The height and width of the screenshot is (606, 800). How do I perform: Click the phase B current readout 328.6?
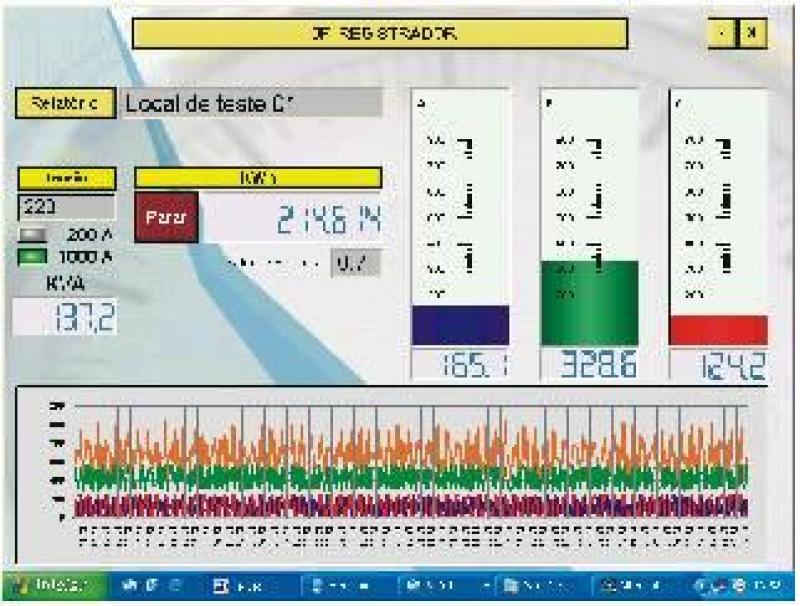pyautogui.click(x=589, y=366)
